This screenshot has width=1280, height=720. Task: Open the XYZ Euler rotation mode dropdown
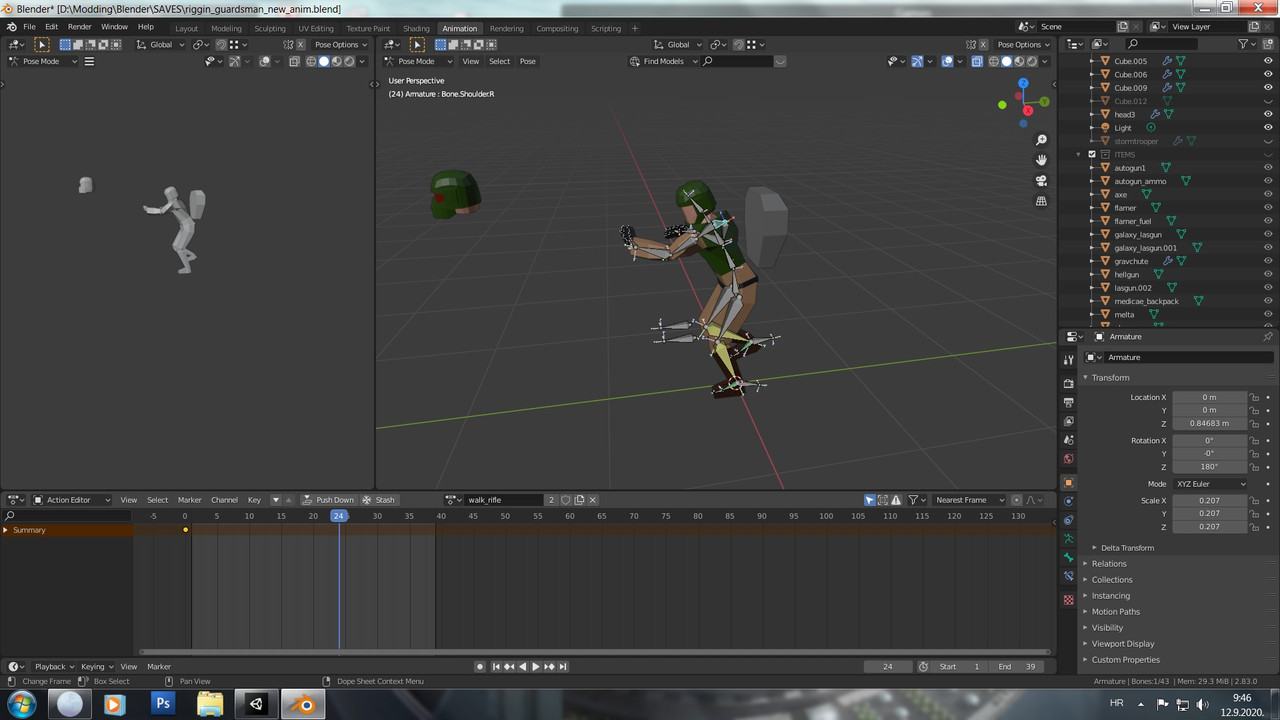pyautogui.click(x=1208, y=484)
